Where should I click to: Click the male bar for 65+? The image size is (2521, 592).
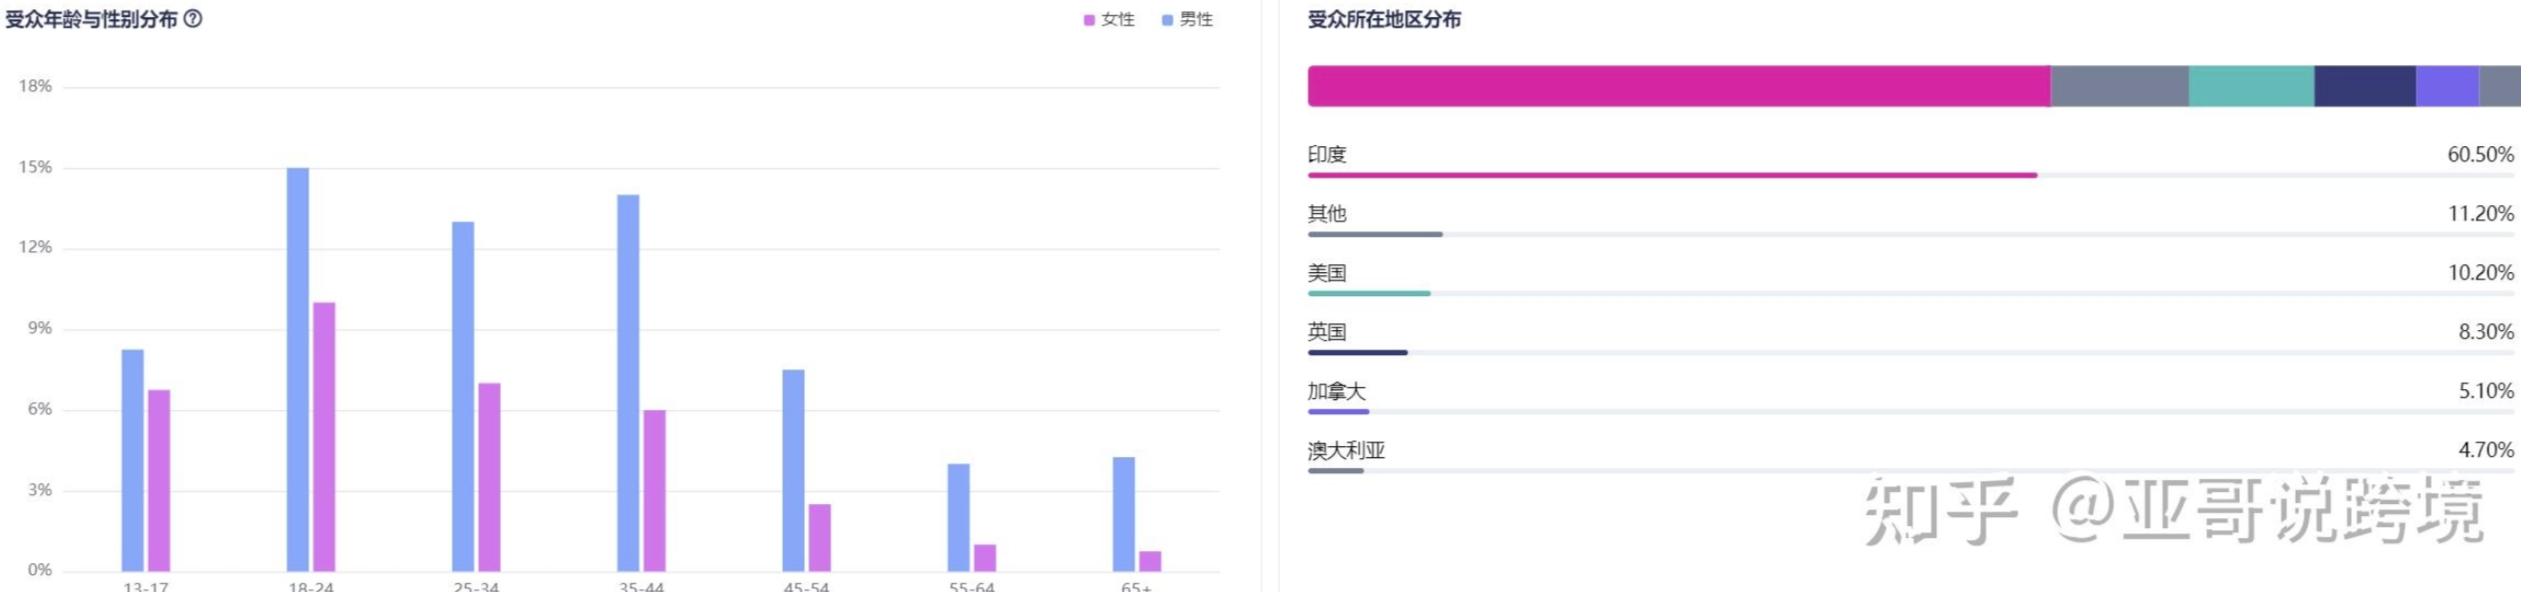click(x=1124, y=514)
